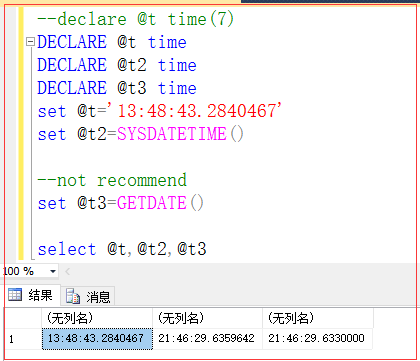Click the second (无列名) column header
The image size is (420, 361).
click(207, 318)
